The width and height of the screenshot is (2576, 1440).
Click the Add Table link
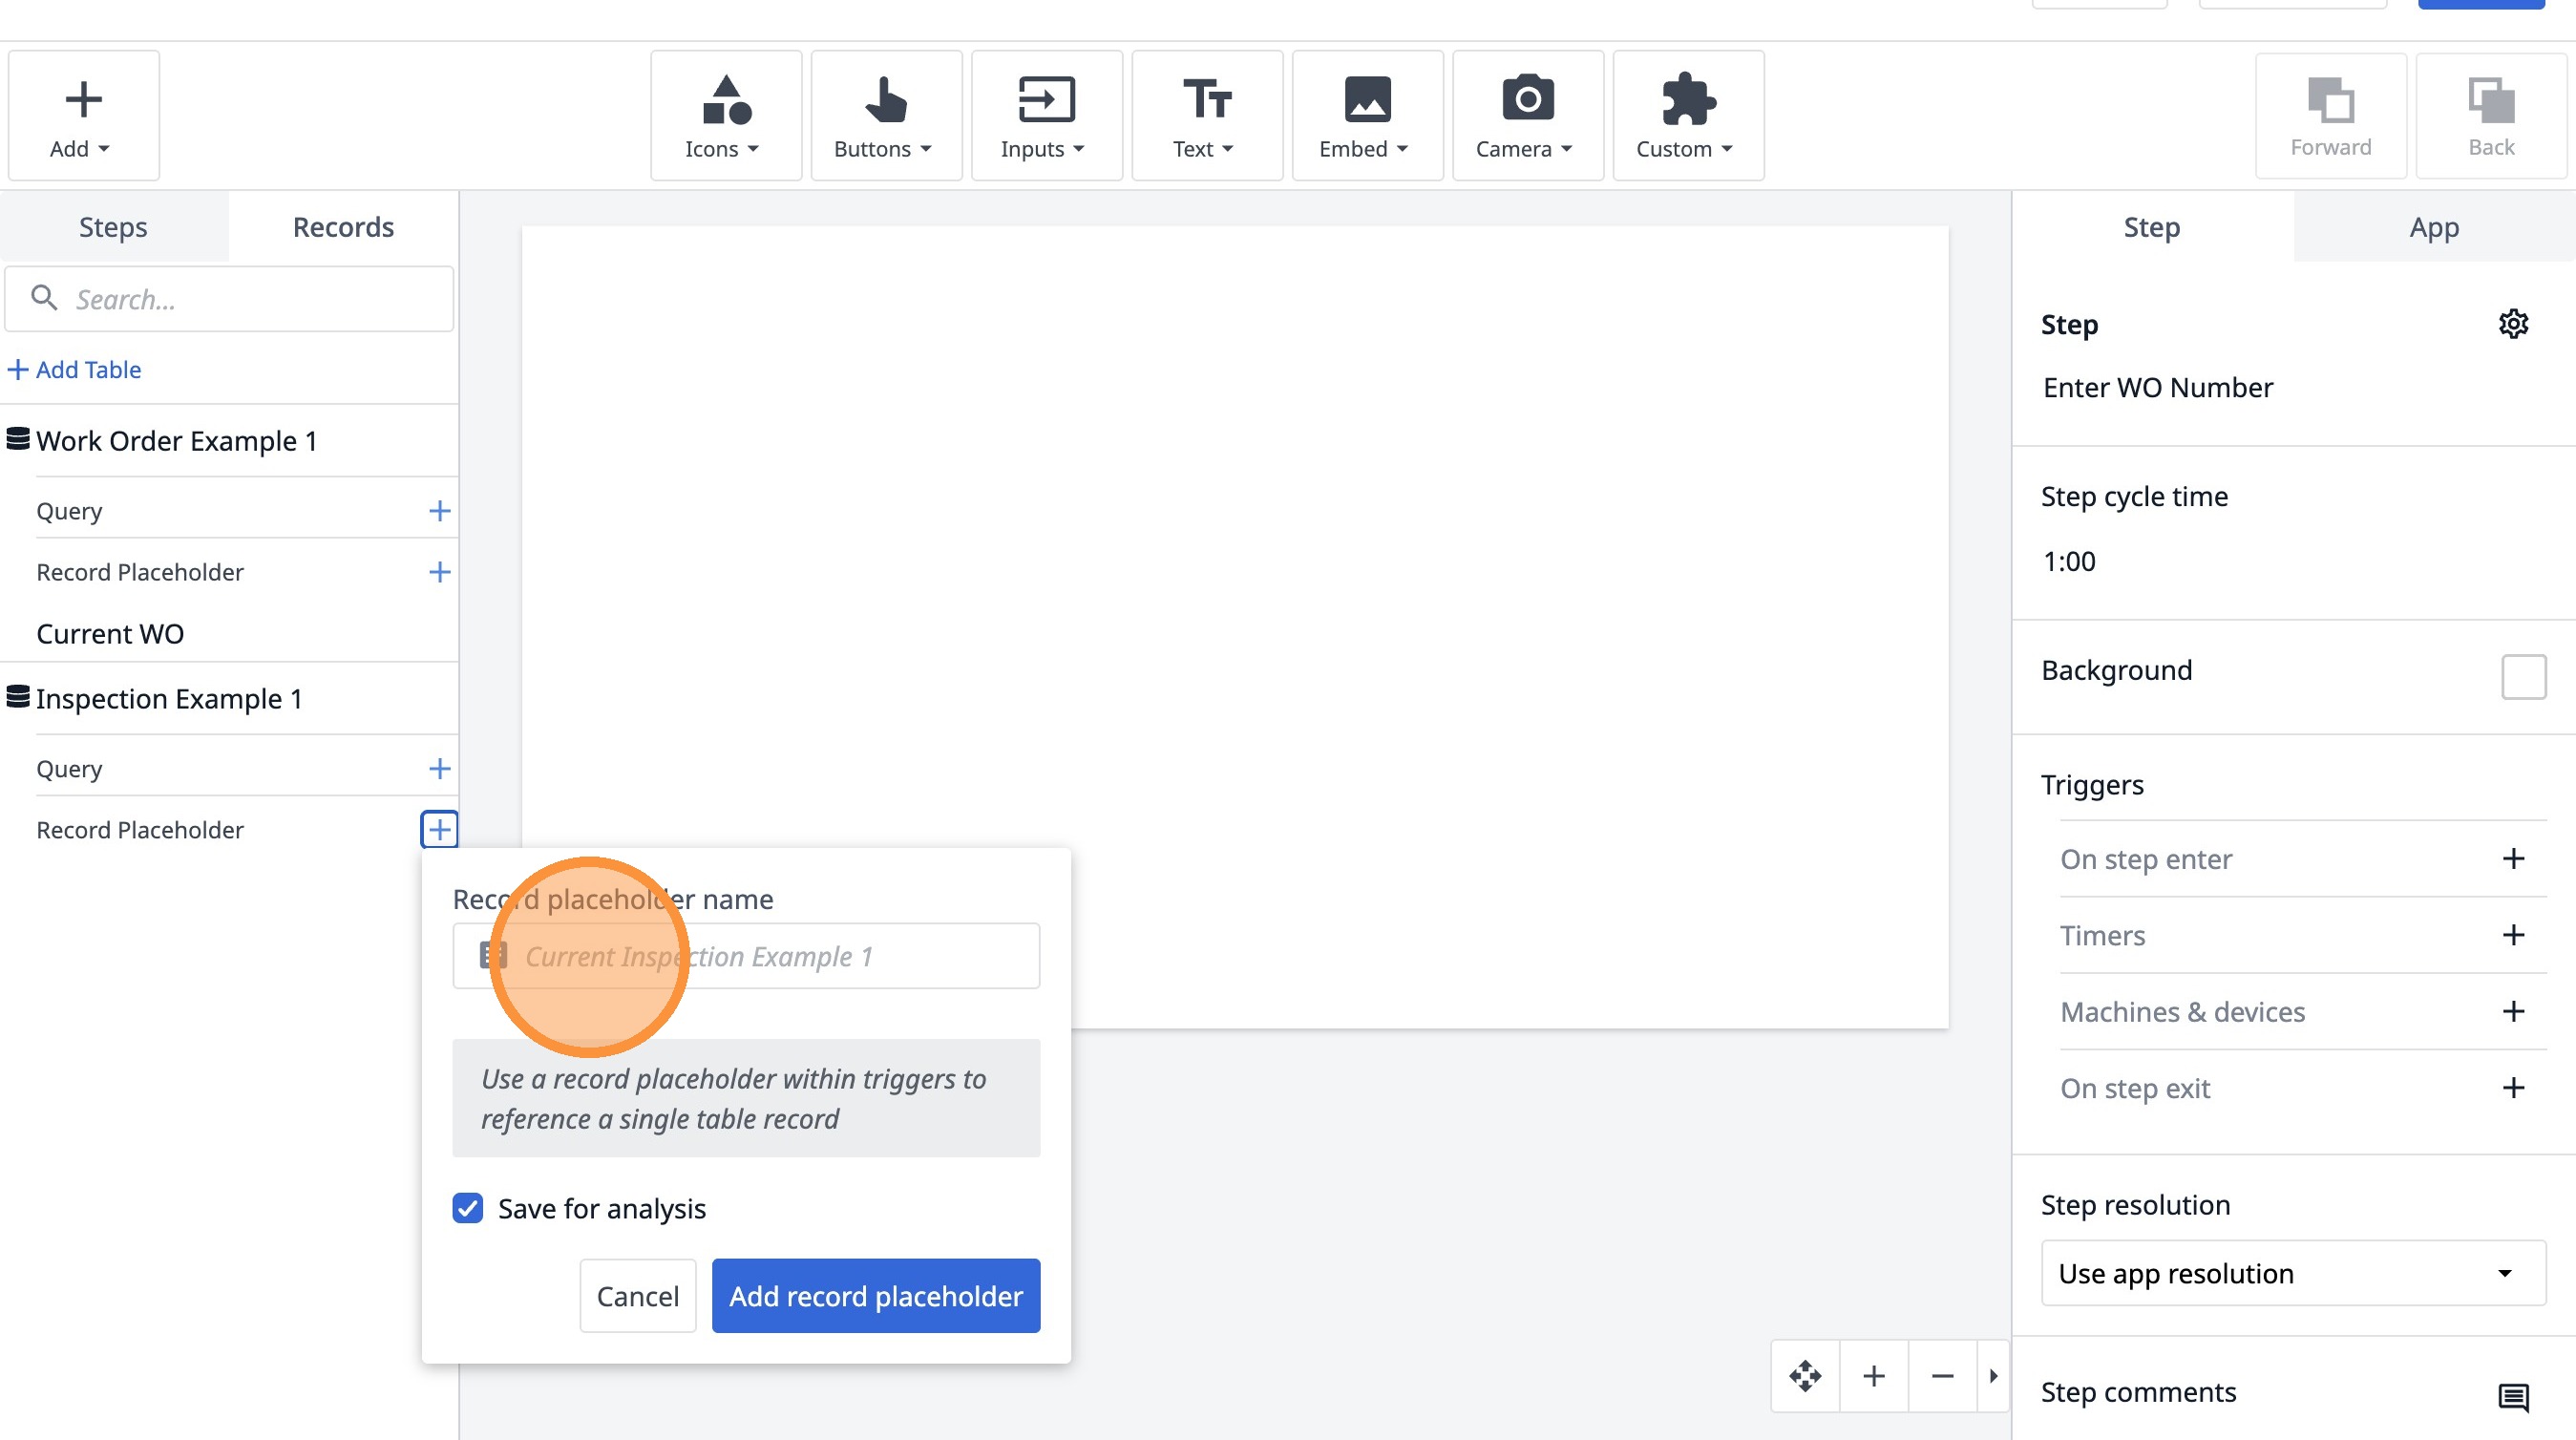(x=76, y=369)
